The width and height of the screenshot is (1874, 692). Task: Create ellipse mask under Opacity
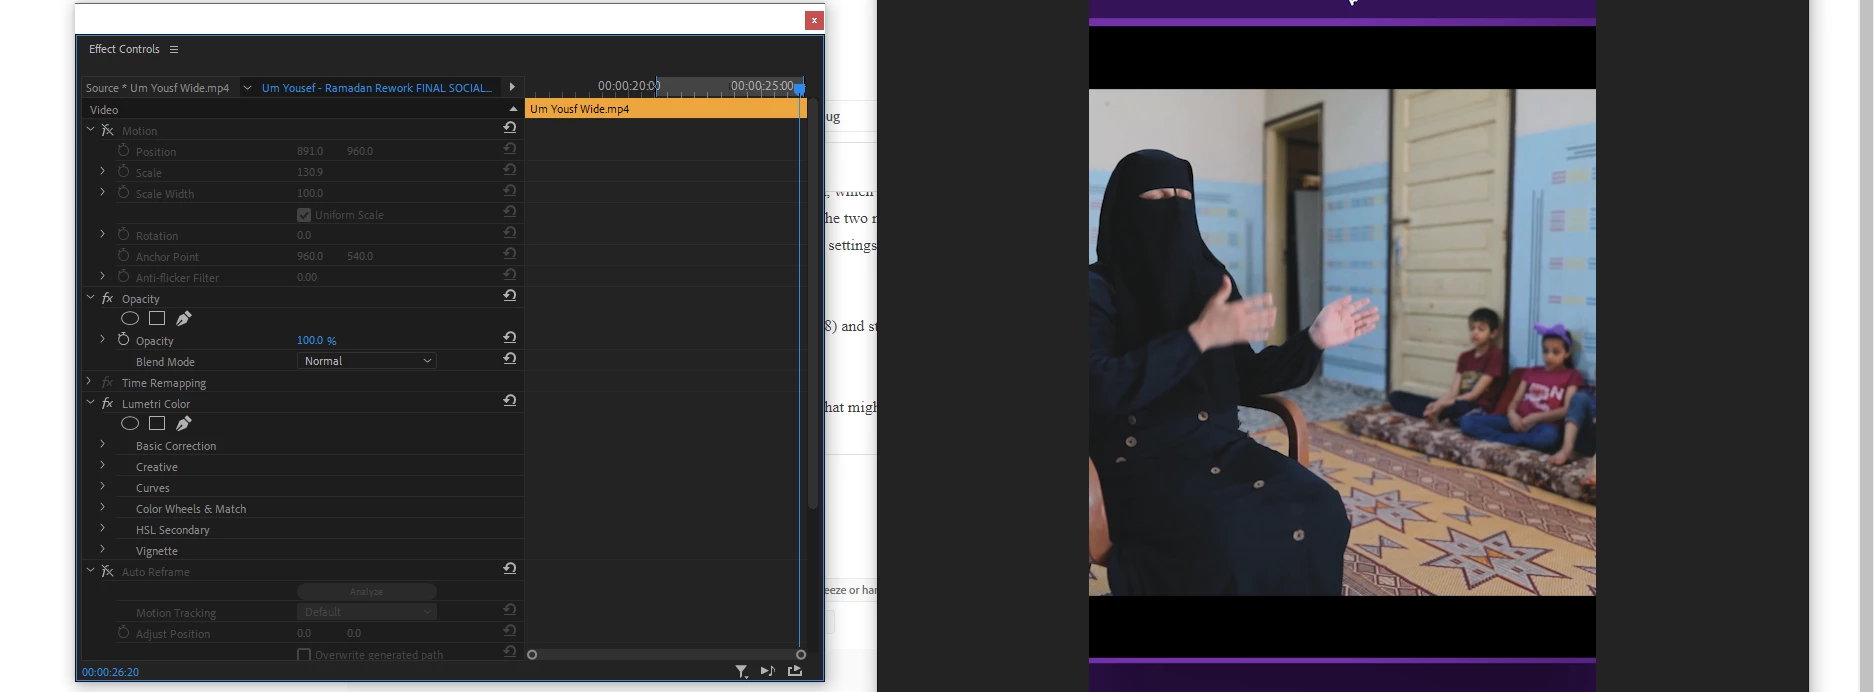pyautogui.click(x=130, y=318)
